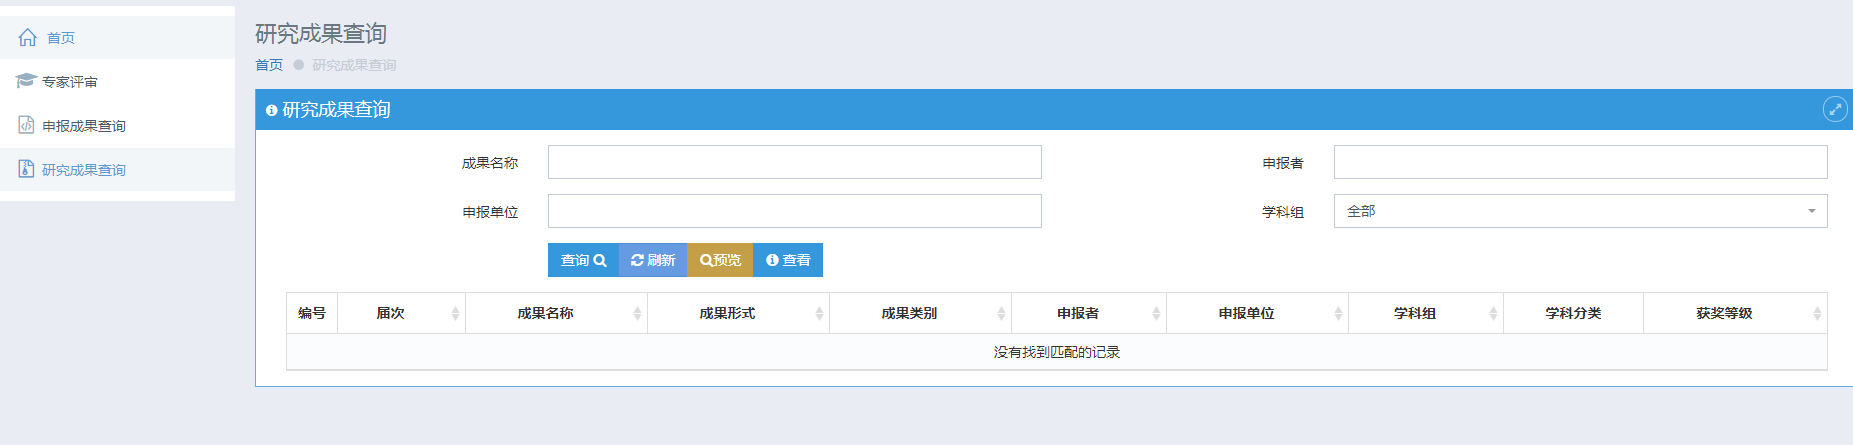Click the 研究成果查询 breadcrumb text
1853x445 pixels.
click(x=354, y=65)
